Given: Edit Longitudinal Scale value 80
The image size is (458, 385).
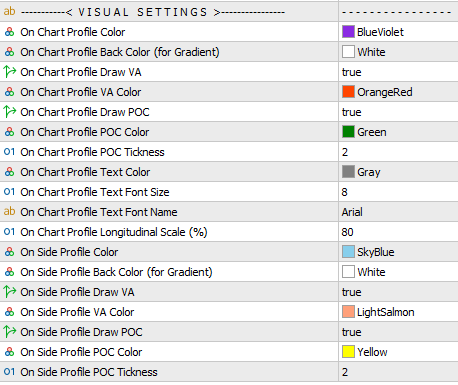Looking at the screenshot, I should pos(398,232).
